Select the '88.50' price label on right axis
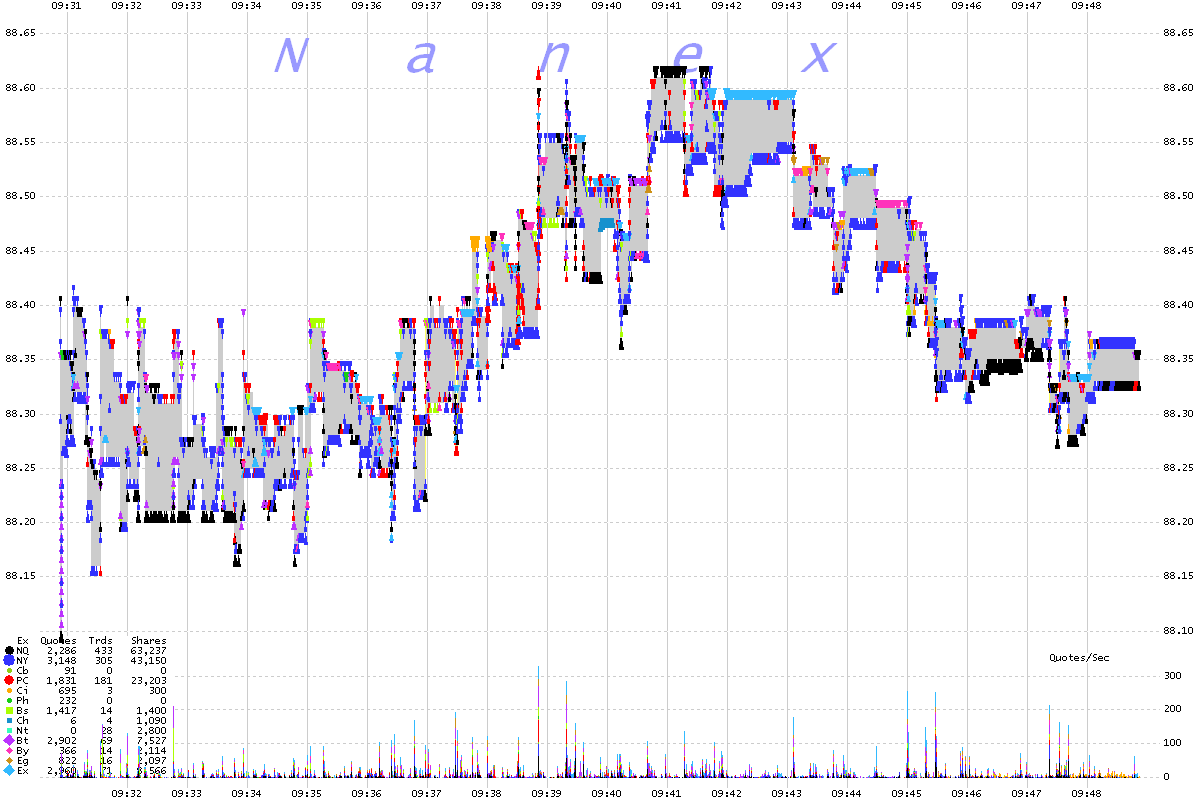Image resolution: width=1200 pixels, height=800 pixels. tap(1179, 197)
